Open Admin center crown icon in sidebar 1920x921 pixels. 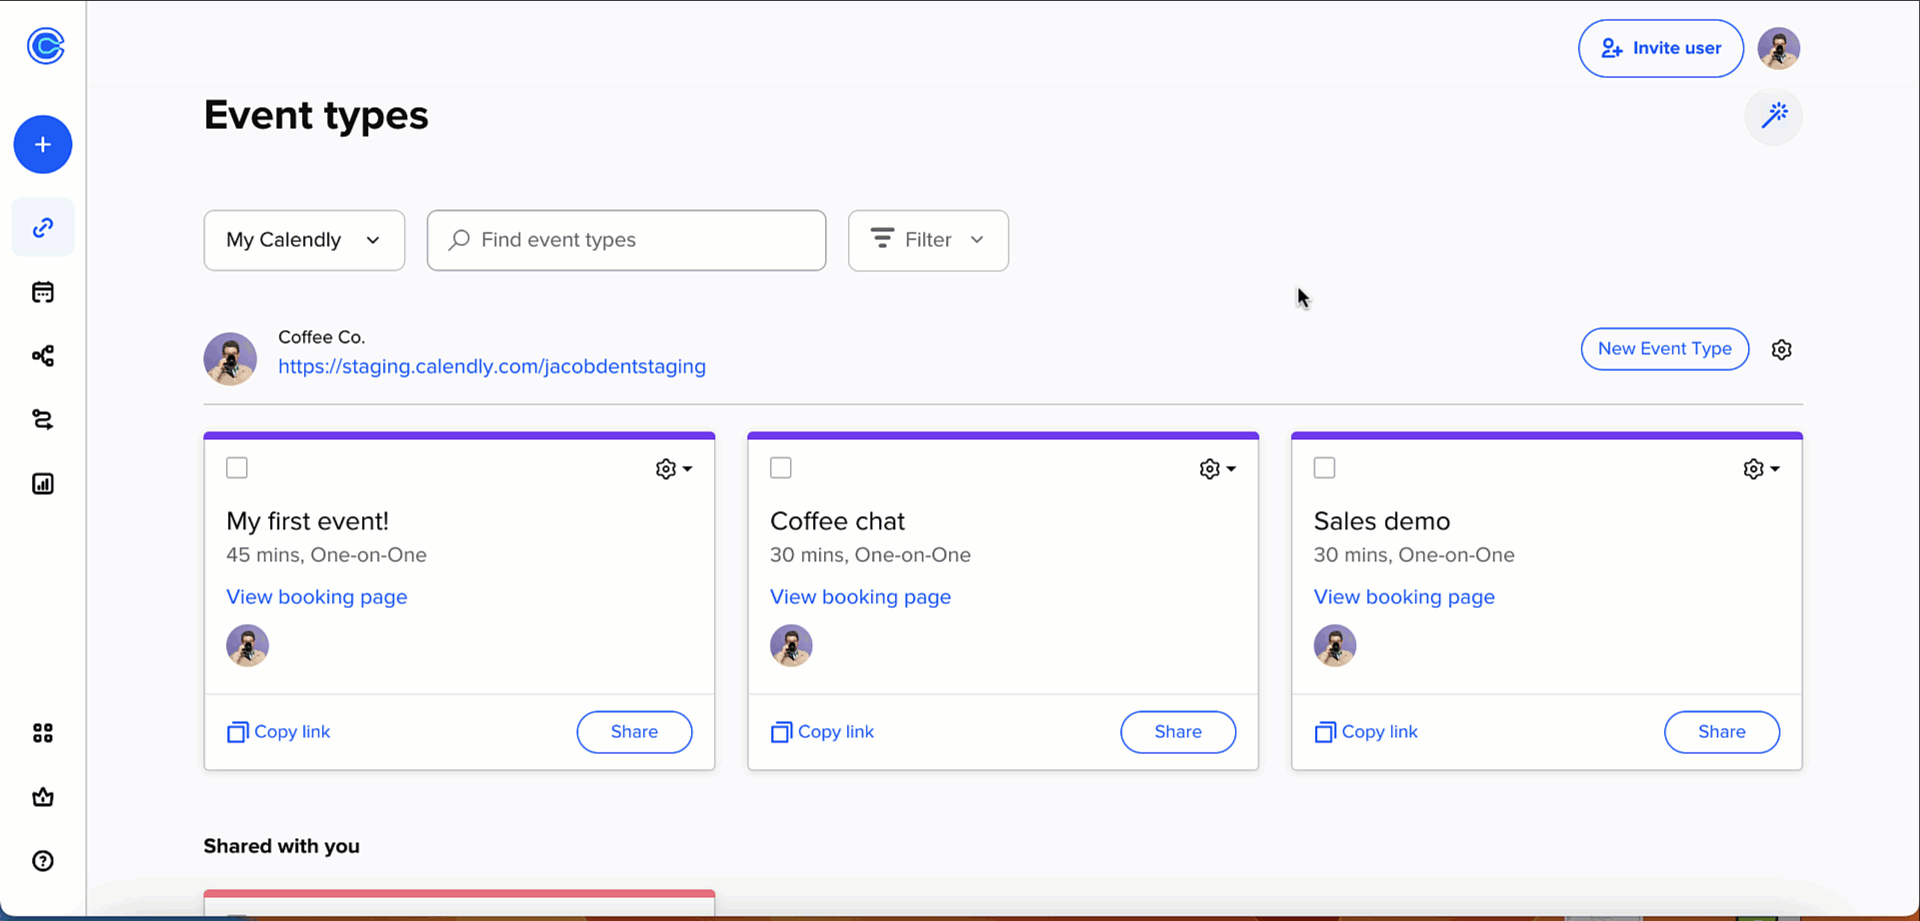coord(43,797)
